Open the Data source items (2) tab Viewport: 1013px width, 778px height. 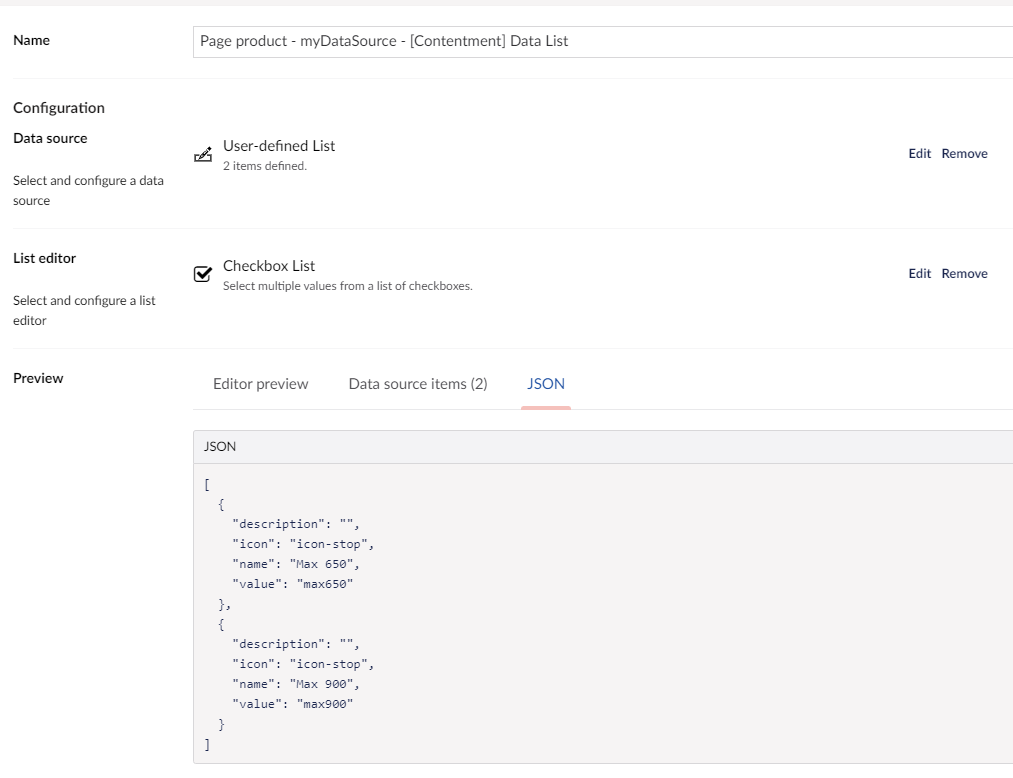click(x=417, y=383)
